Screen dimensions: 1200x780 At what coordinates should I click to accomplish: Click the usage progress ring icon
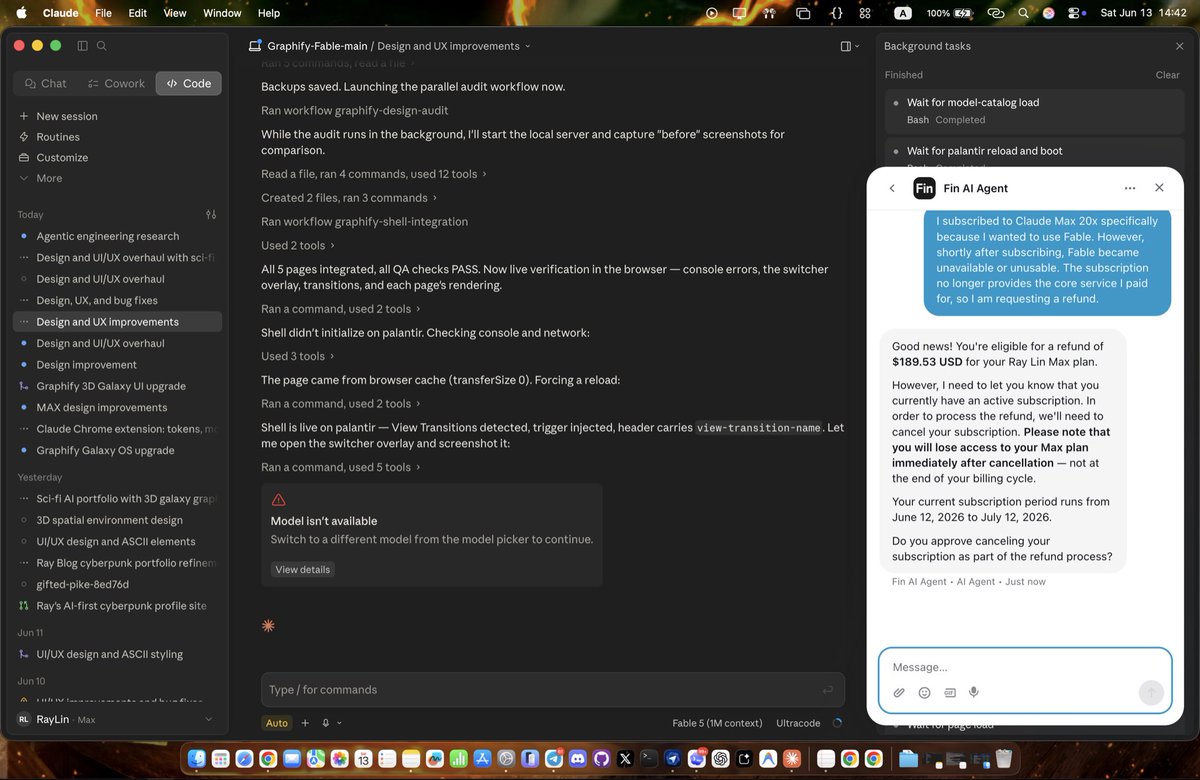click(x=837, y=723)
